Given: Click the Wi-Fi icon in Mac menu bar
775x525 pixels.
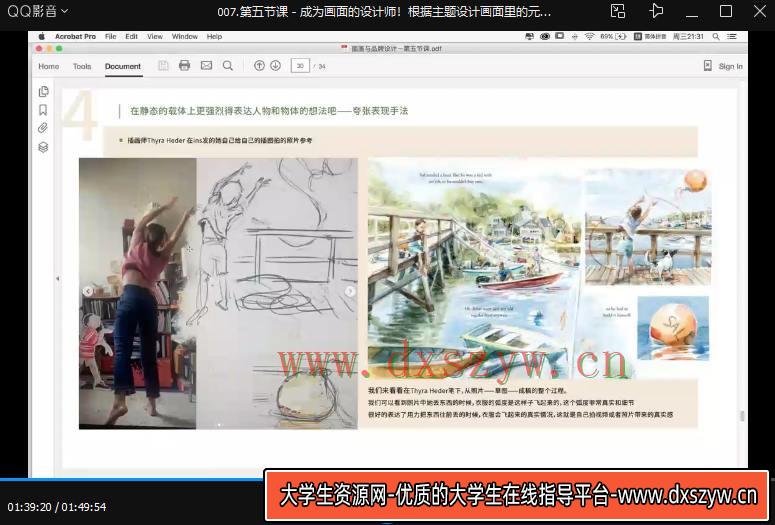Looking at the screenshot, I should point(589,37).
